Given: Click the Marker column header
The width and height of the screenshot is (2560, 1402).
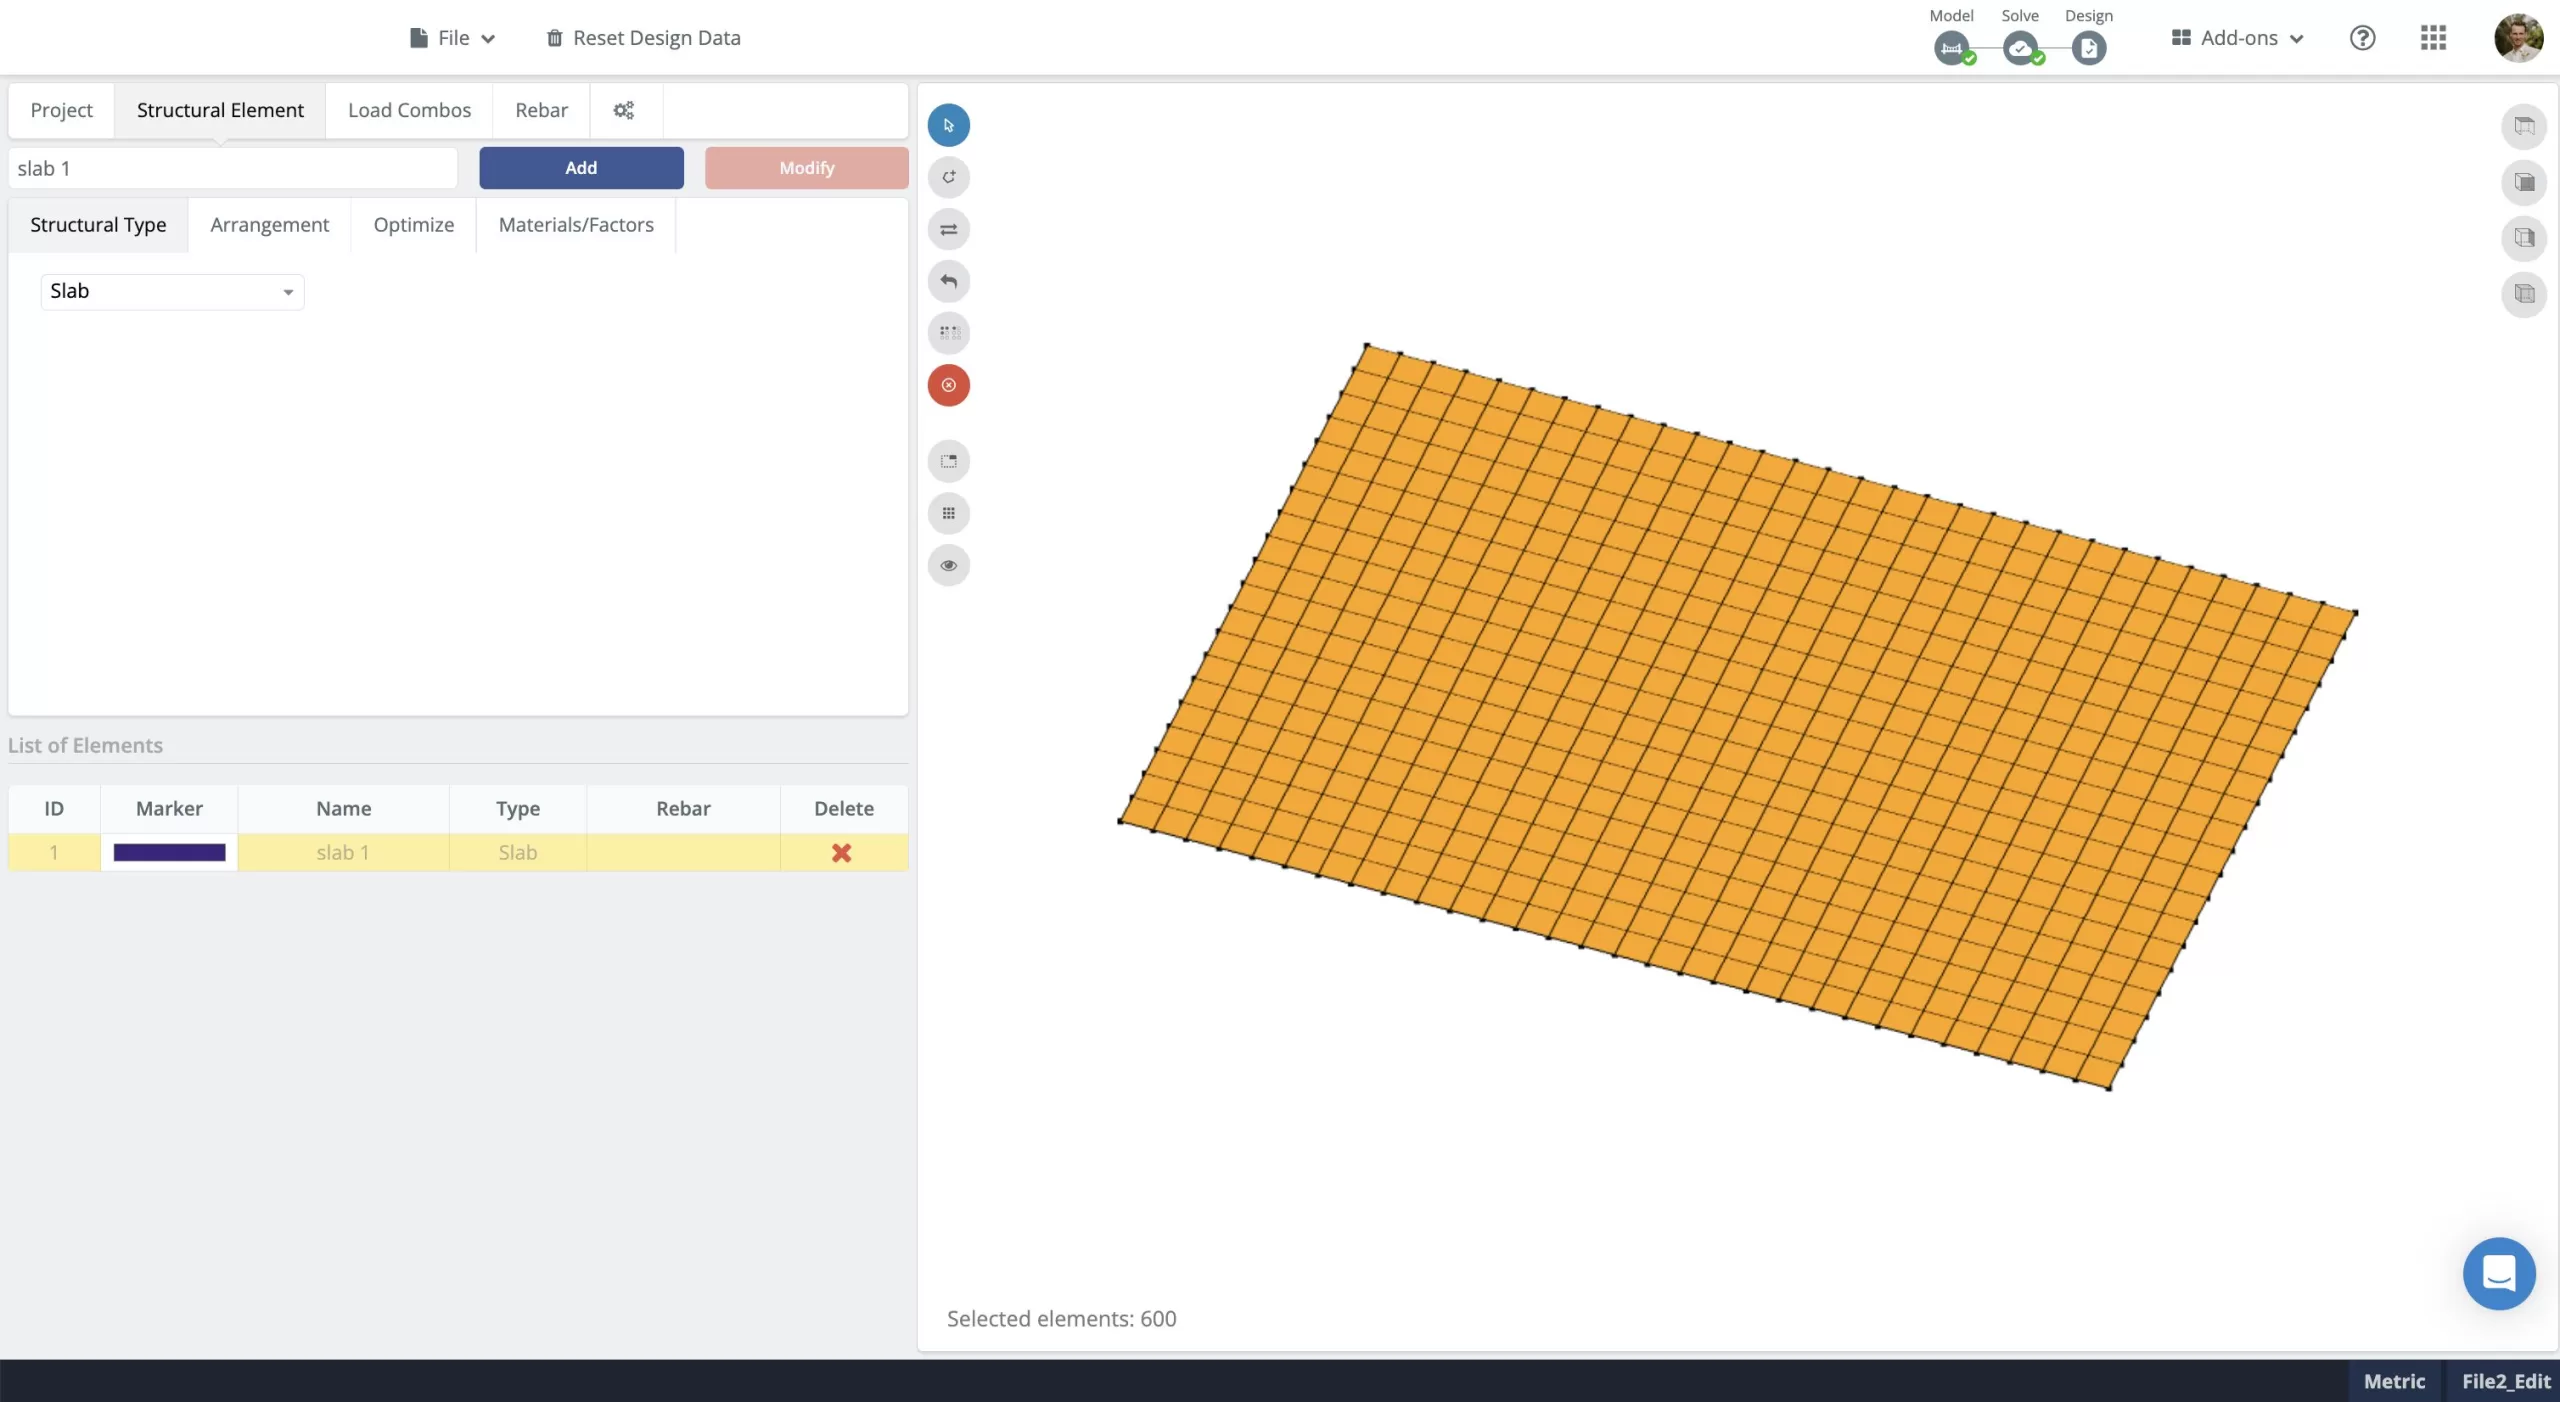Looking at the screenshot, I should [x=169, y=809].
